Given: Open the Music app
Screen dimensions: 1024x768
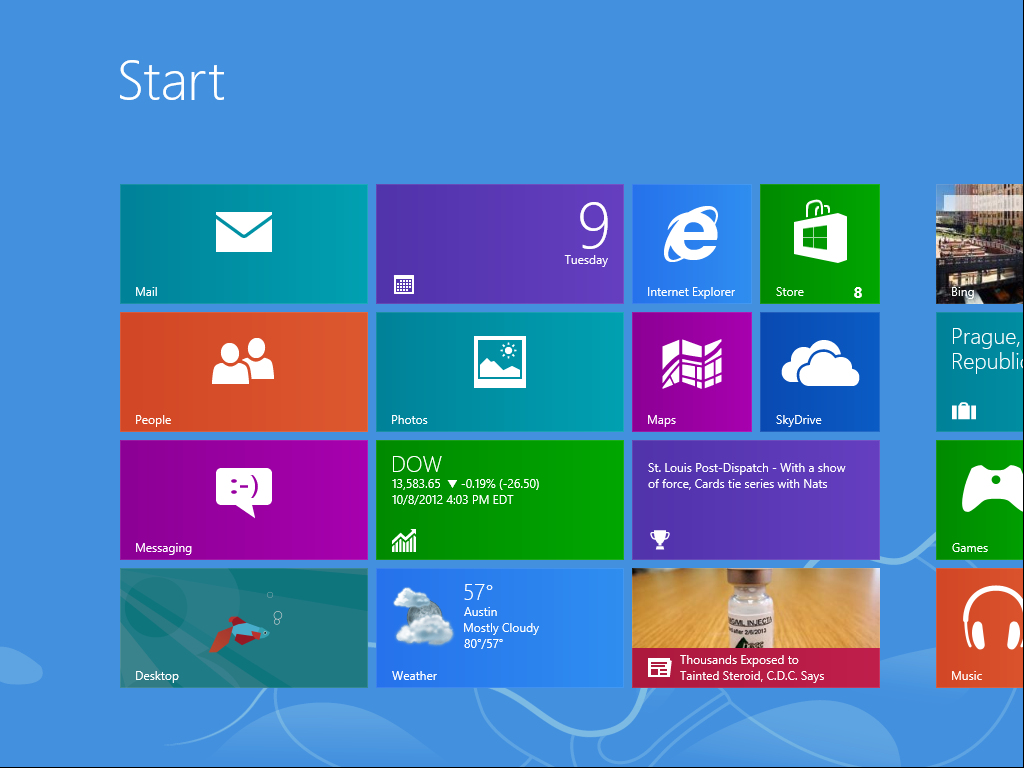Looking at the screenshot, I should [979, 627].
